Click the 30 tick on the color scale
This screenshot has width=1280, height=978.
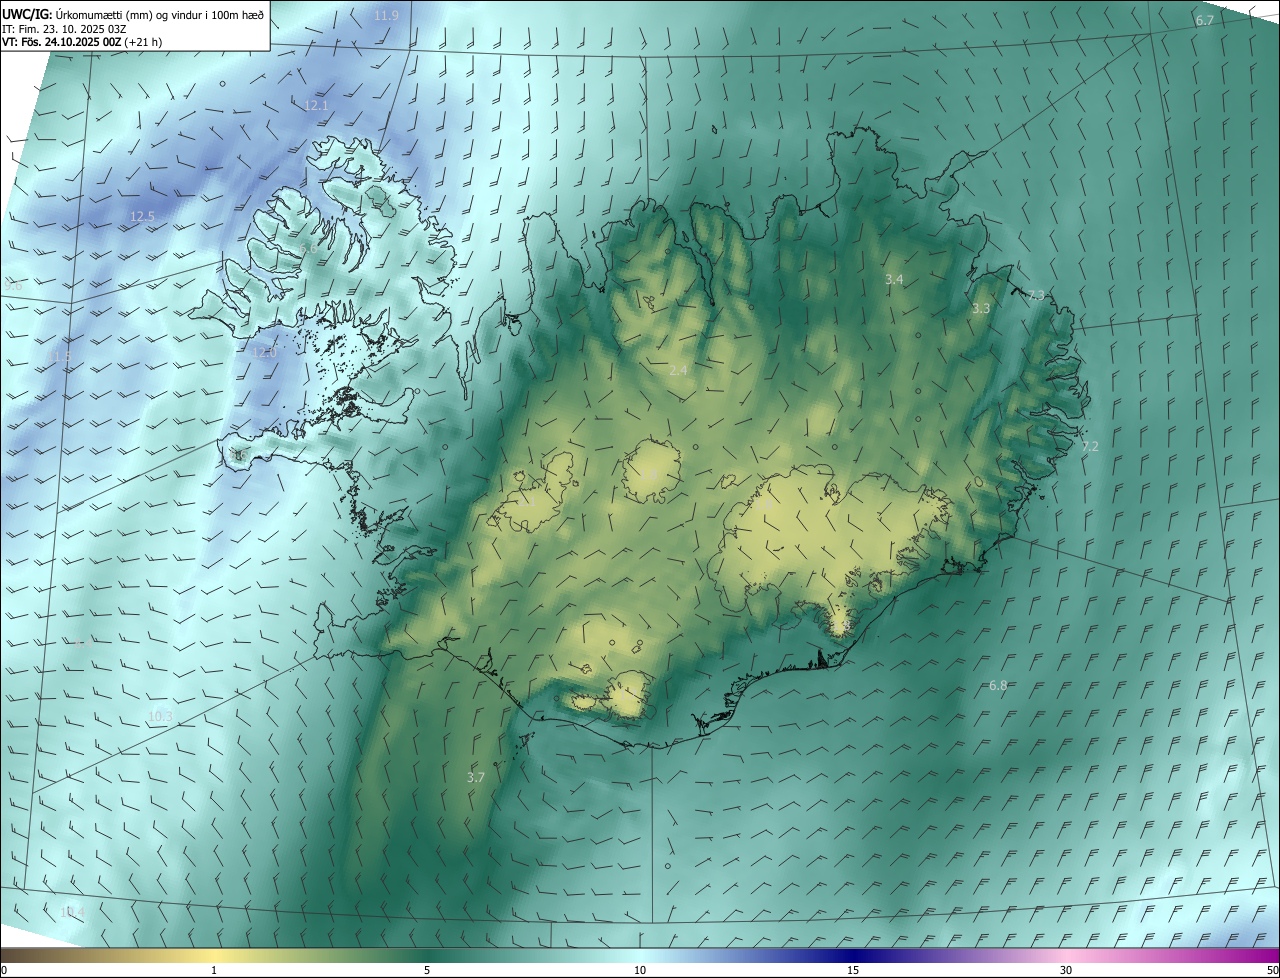[1066, 970]
